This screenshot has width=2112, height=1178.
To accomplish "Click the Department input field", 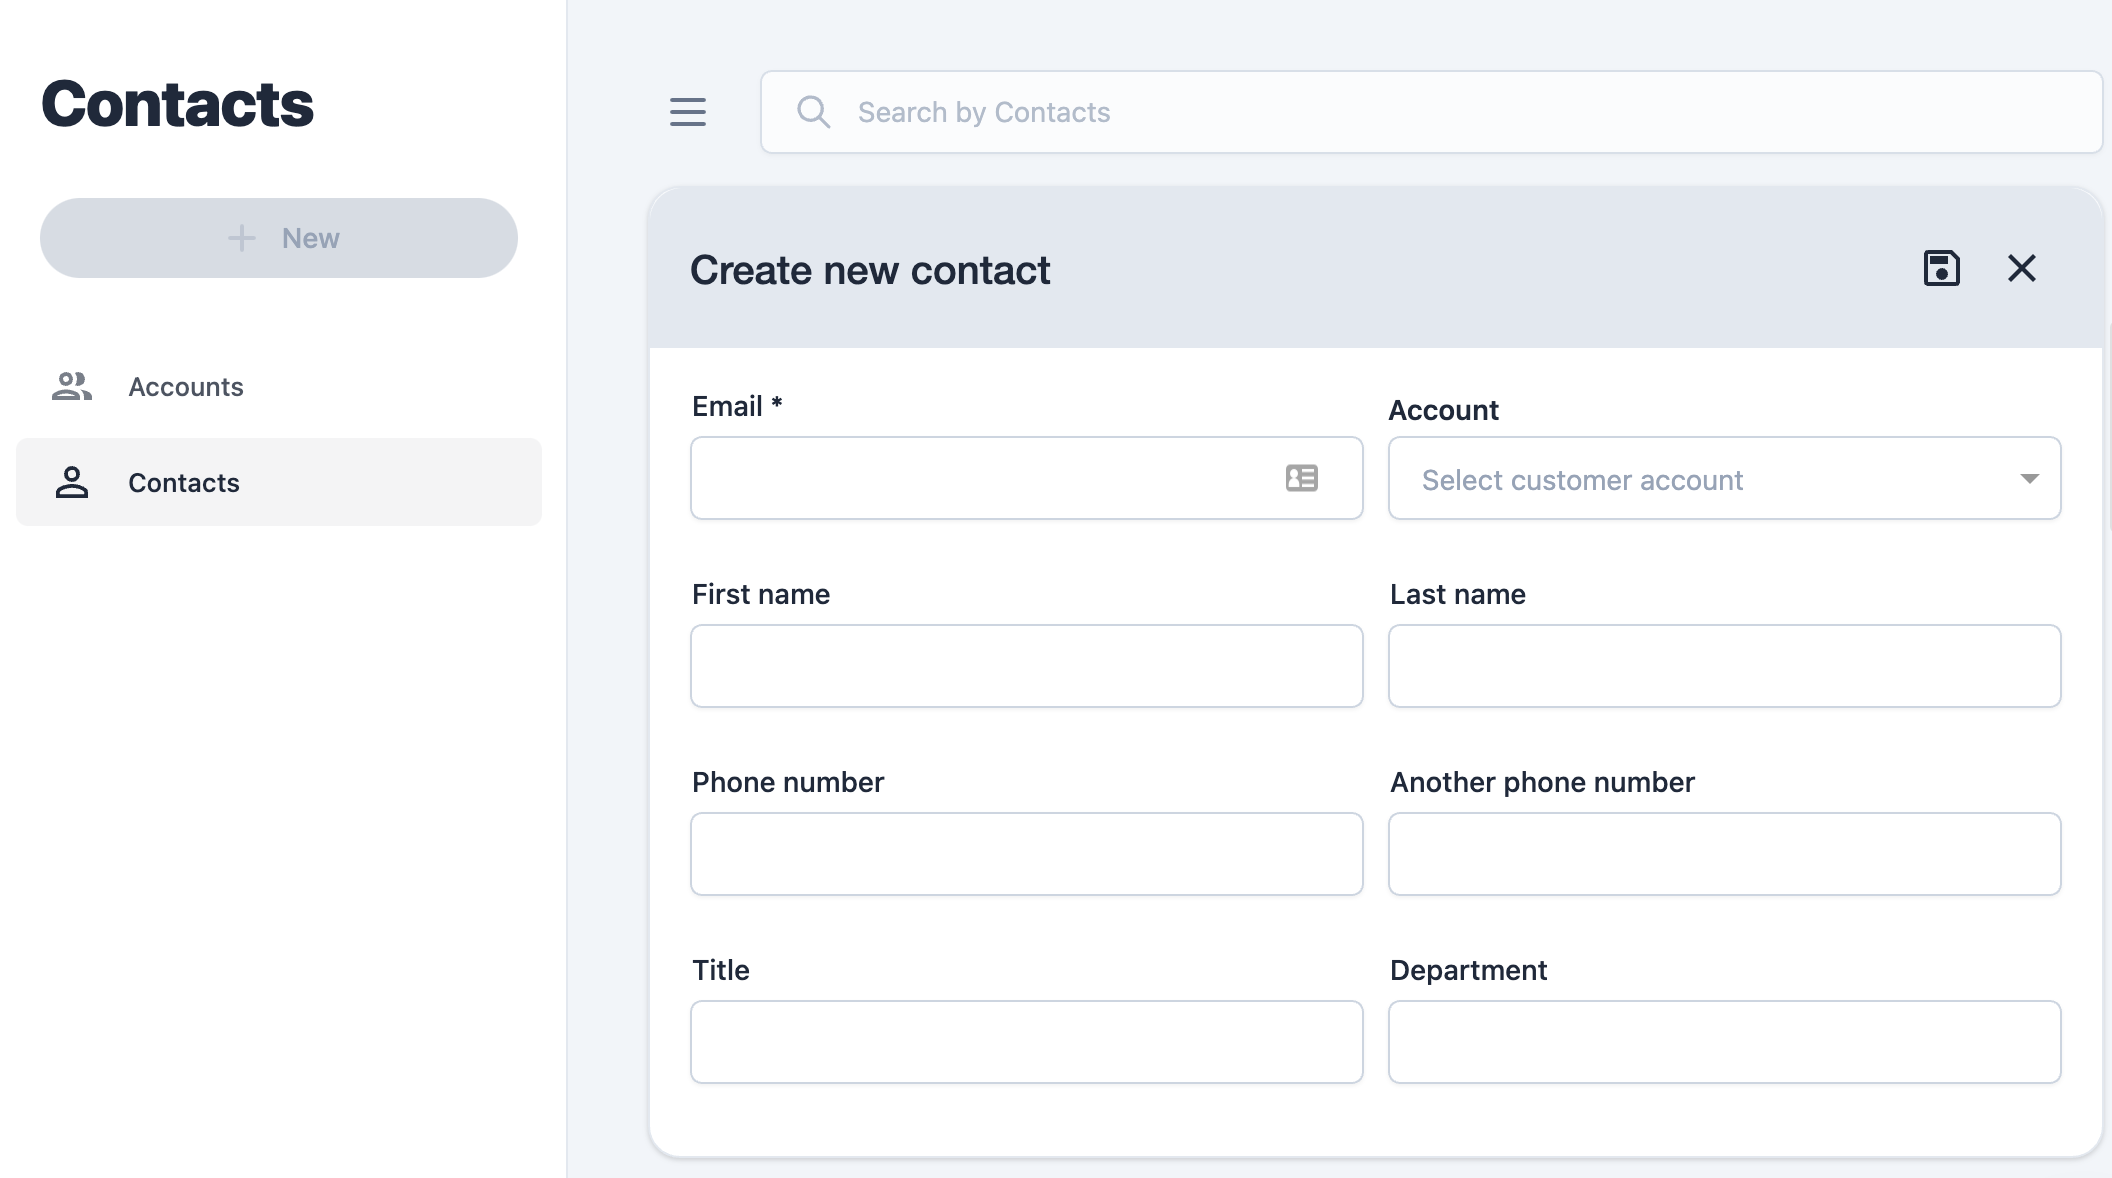I will [x=1725, y=1042].
